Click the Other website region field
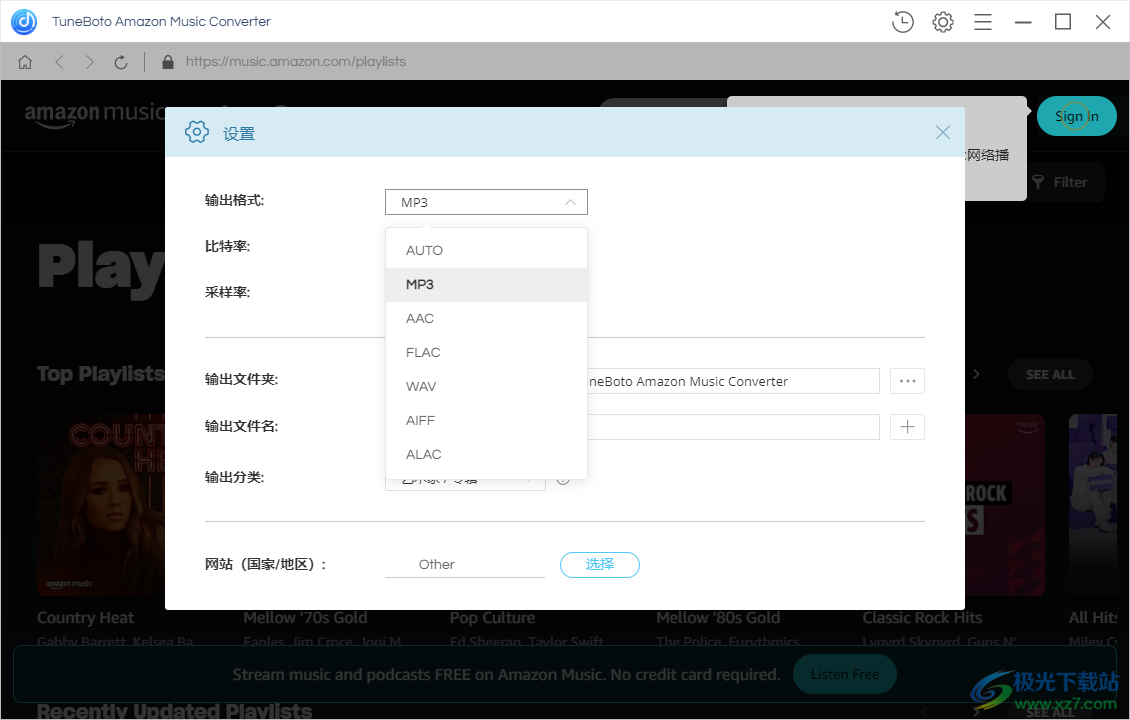The image size is (1130, 720). [465, 564]
